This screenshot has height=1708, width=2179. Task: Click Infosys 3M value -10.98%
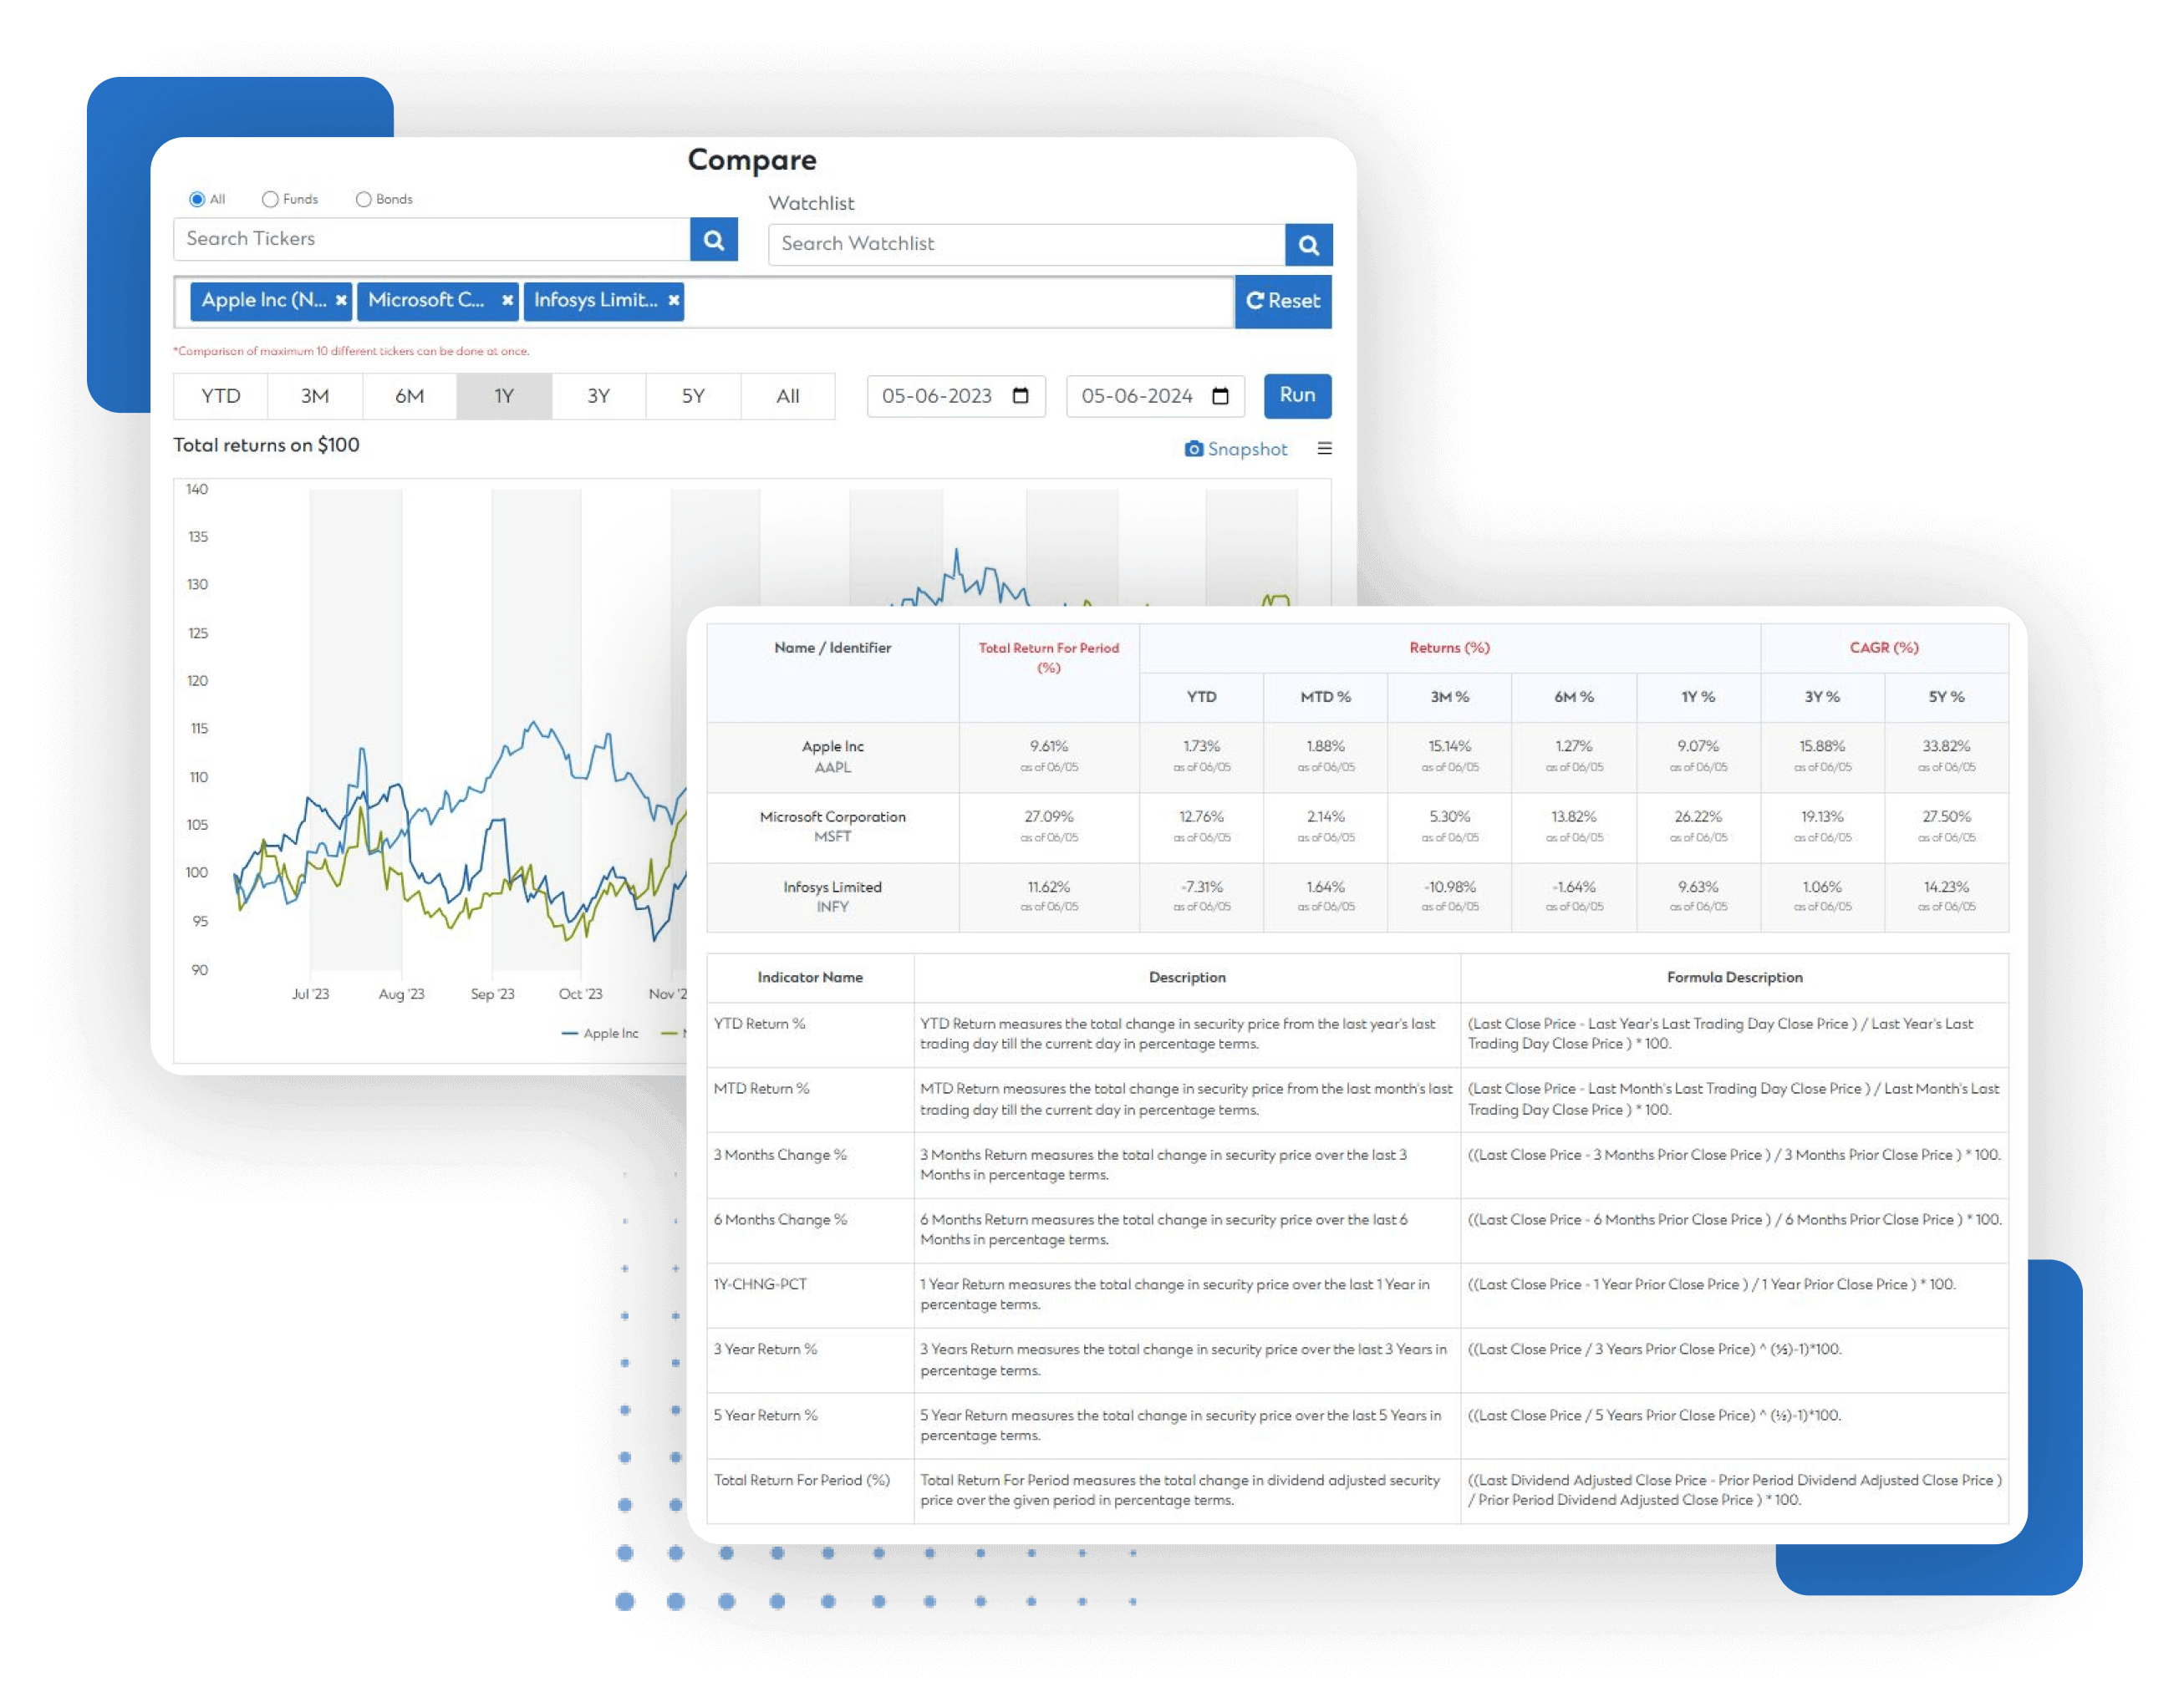1449,887
